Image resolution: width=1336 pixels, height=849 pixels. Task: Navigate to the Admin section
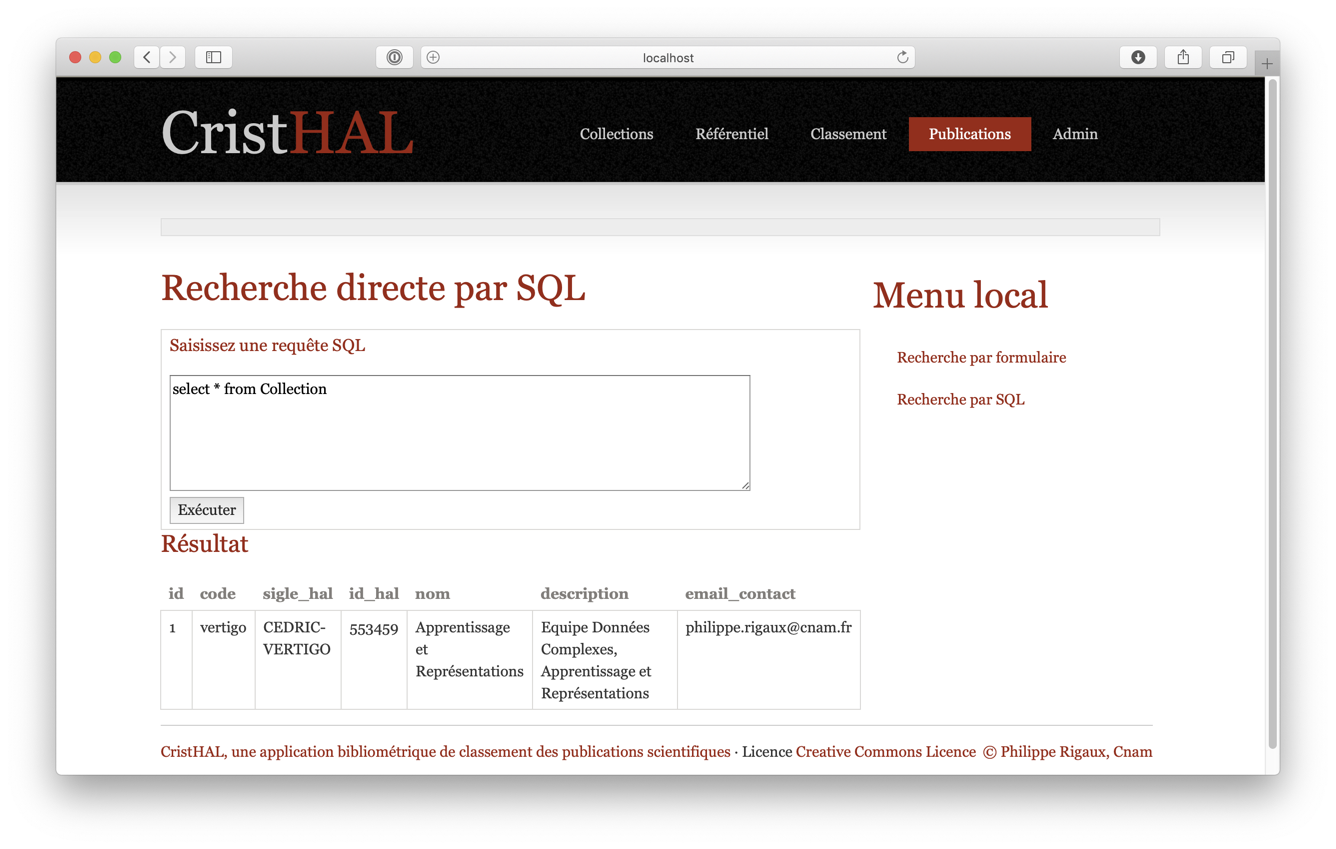pyautogui.click(x=1075, y=134)
